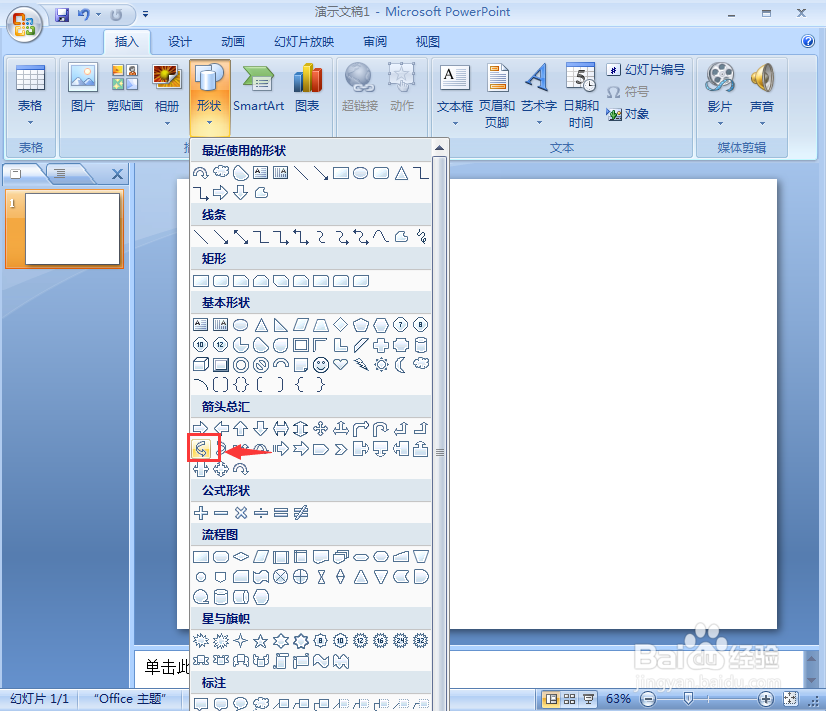This screenshot has width=826, height=711.
Task: Close the slides thumbnail pane
Action: (x=117, y=174)
